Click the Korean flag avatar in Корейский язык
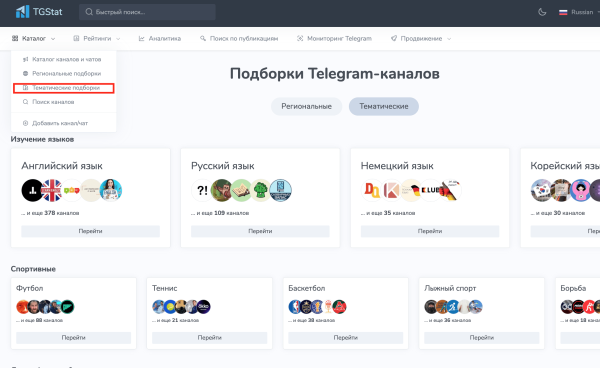Viewport: 600px width, 368px height. tap(541, 190)
